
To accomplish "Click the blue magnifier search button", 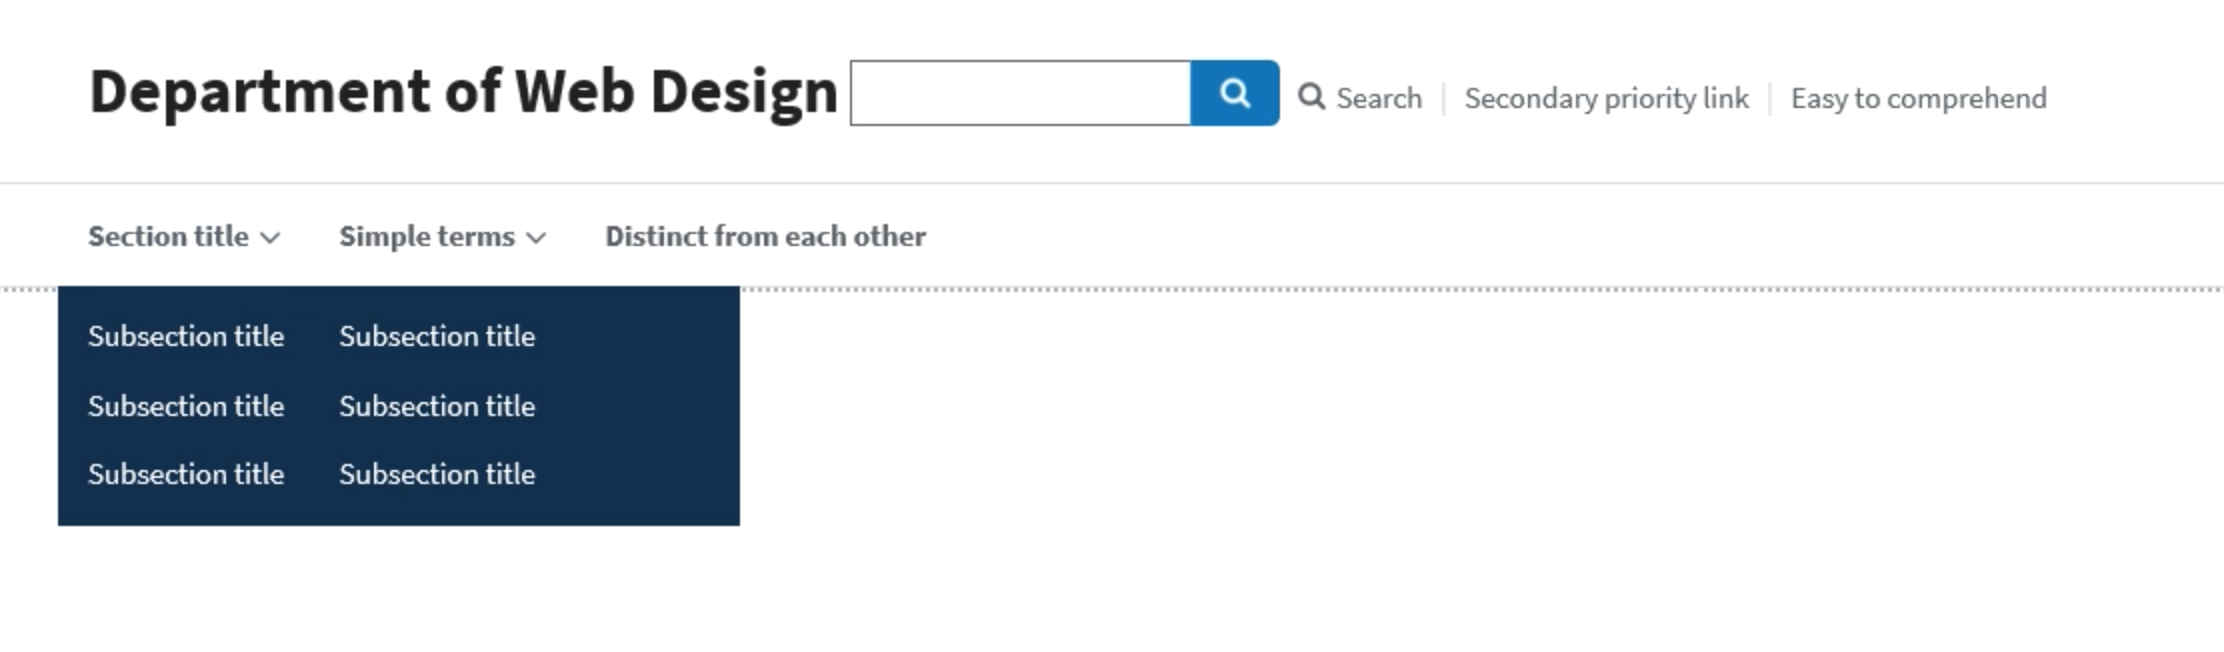I will click(1235, 93).
